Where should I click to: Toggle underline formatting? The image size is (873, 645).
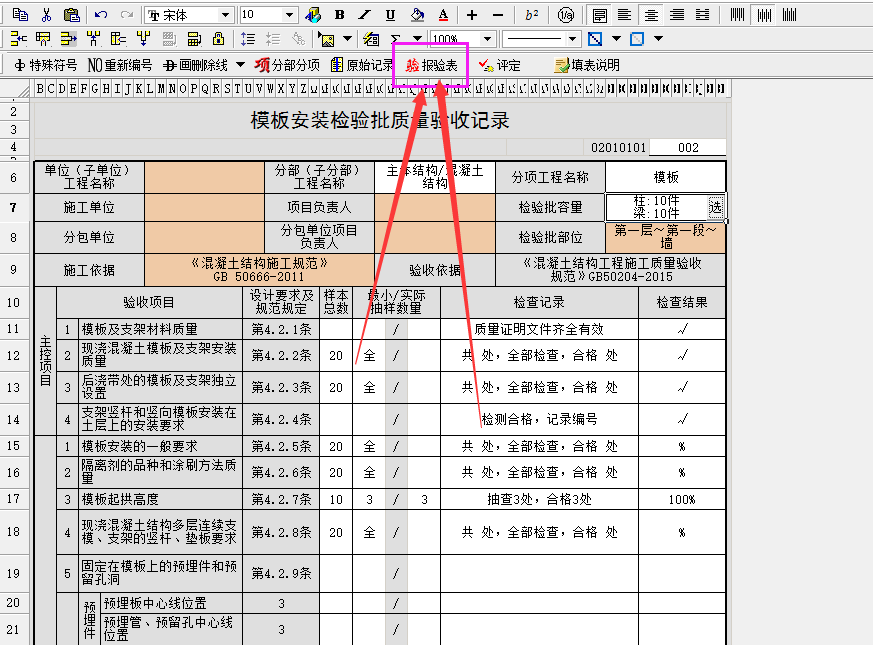click(390, 15)
